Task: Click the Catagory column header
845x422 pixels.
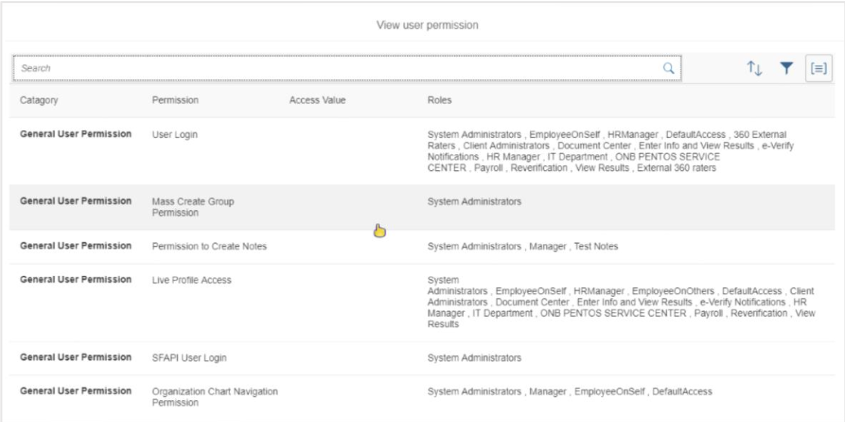Action: (39, 100)
